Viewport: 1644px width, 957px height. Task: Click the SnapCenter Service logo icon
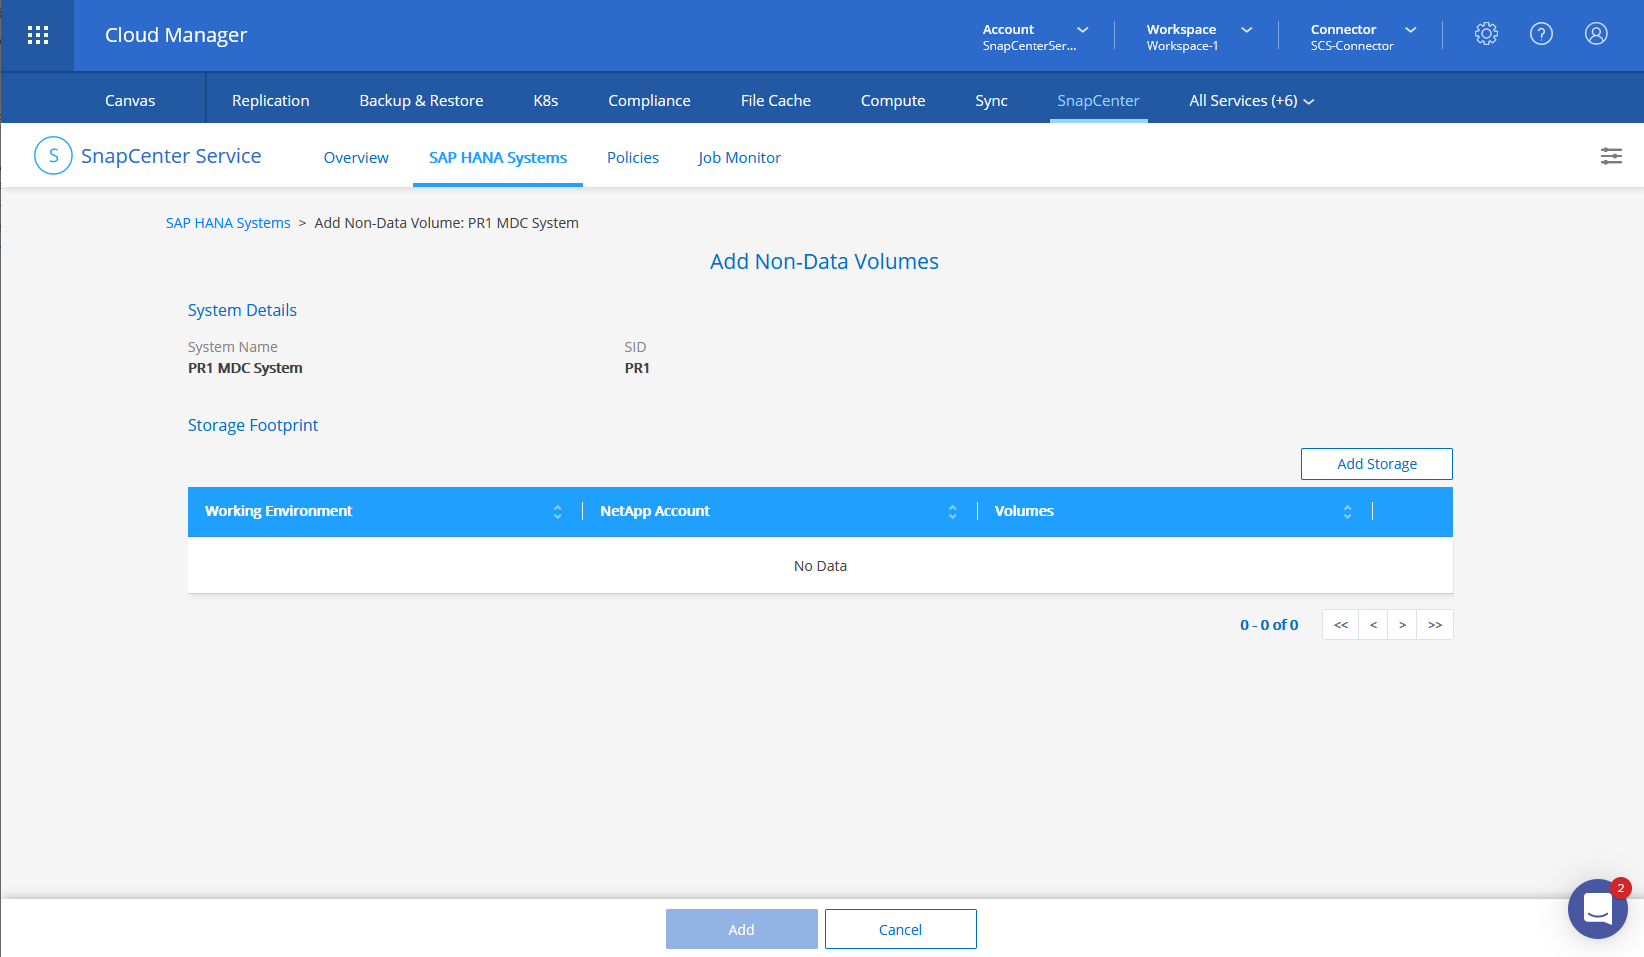[x=53, y=156]
